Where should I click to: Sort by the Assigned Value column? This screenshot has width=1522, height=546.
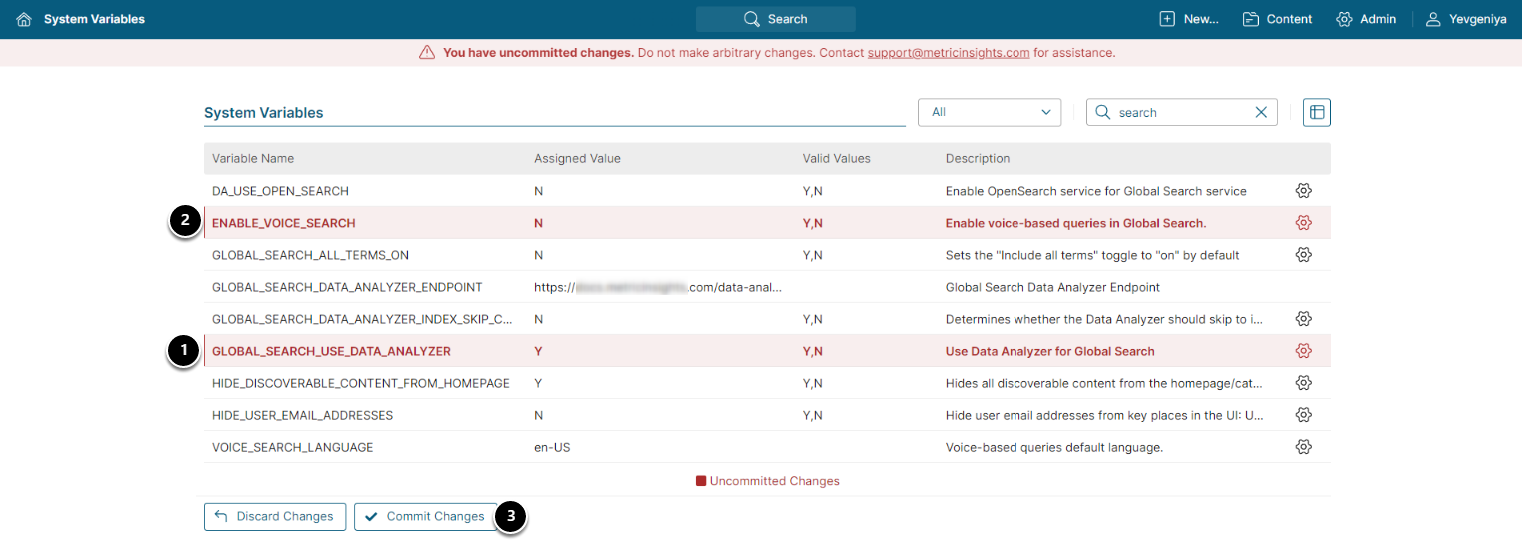577,159
